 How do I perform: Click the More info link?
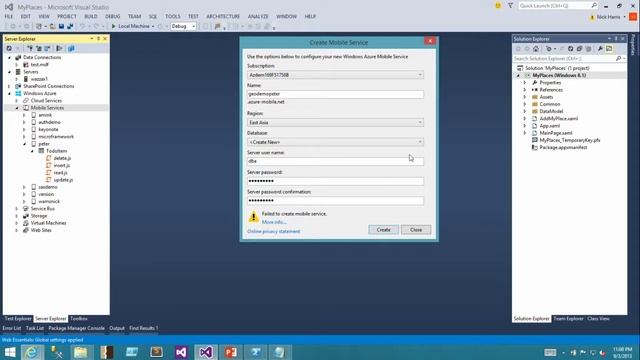point(274,222)
